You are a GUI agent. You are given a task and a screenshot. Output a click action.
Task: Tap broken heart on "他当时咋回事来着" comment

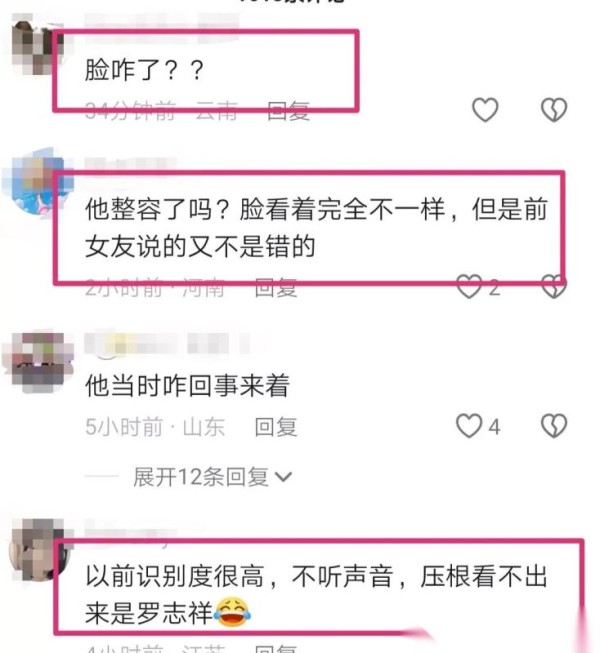pyautogui.click(x=554, y=426)
